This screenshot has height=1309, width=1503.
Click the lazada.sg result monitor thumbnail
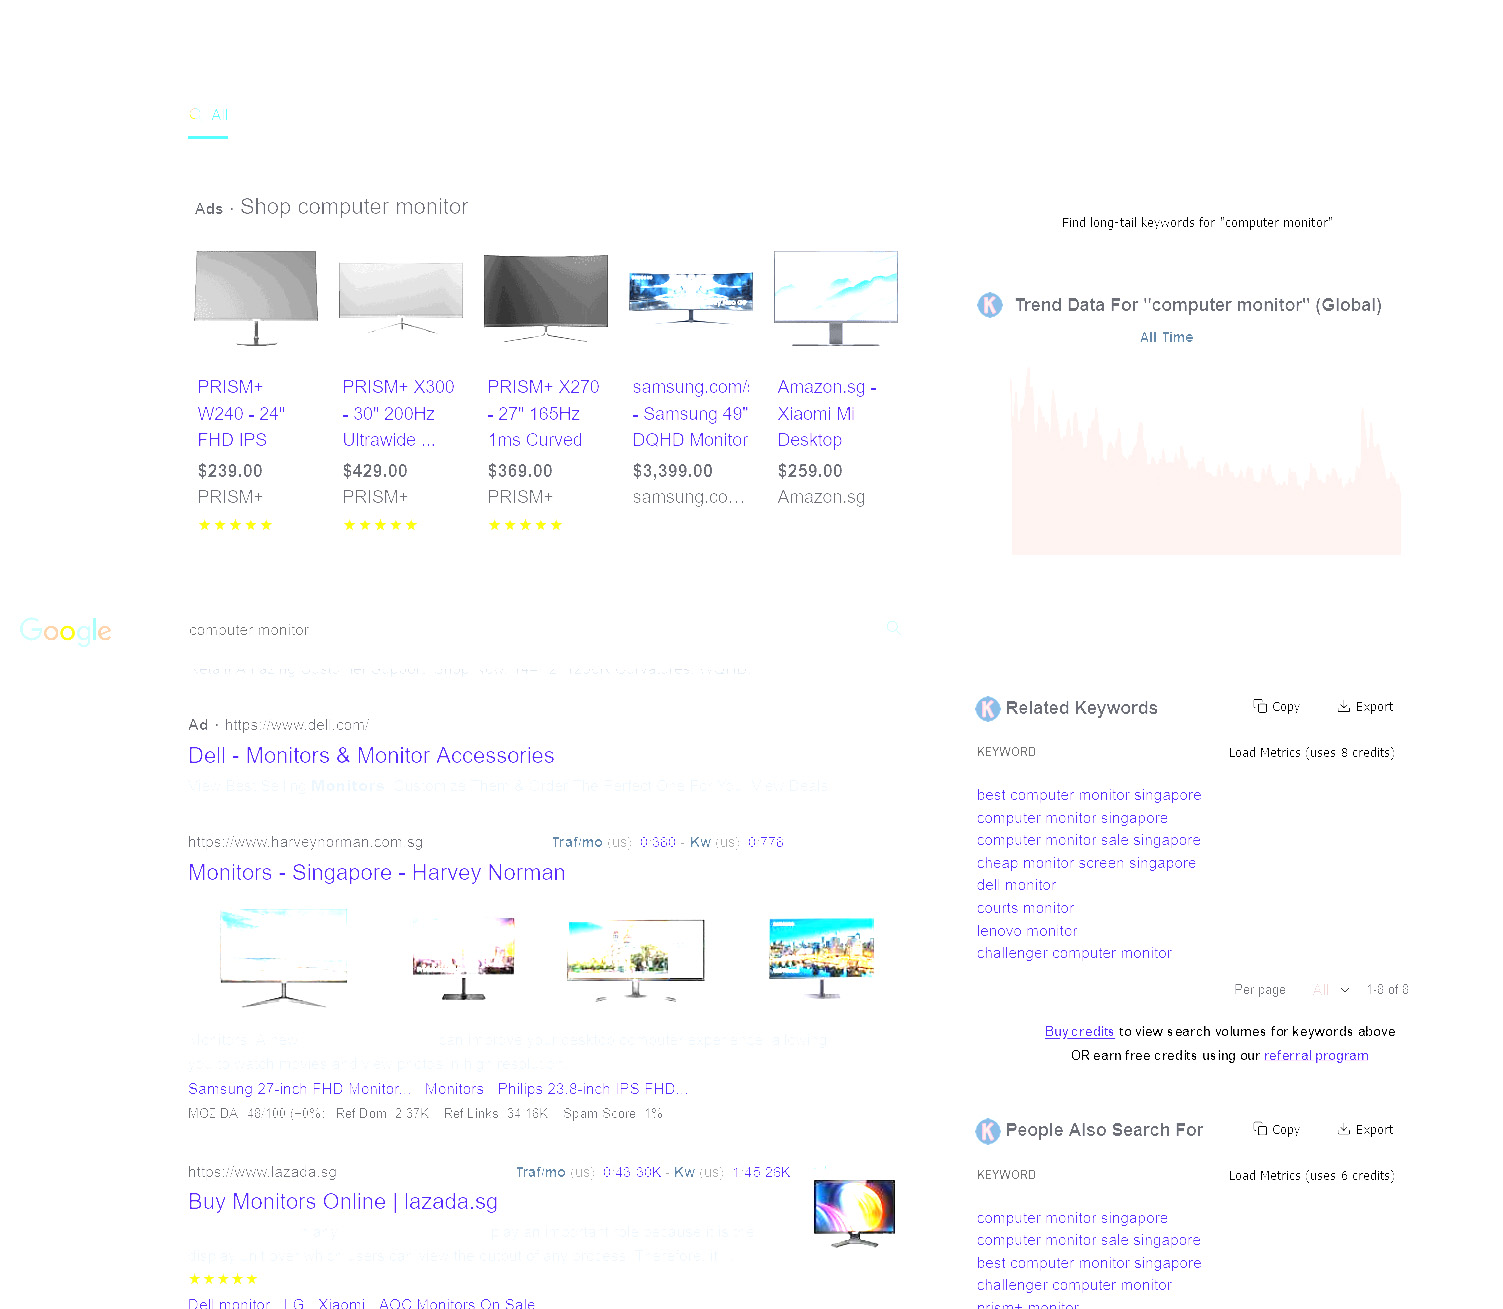855,1213
